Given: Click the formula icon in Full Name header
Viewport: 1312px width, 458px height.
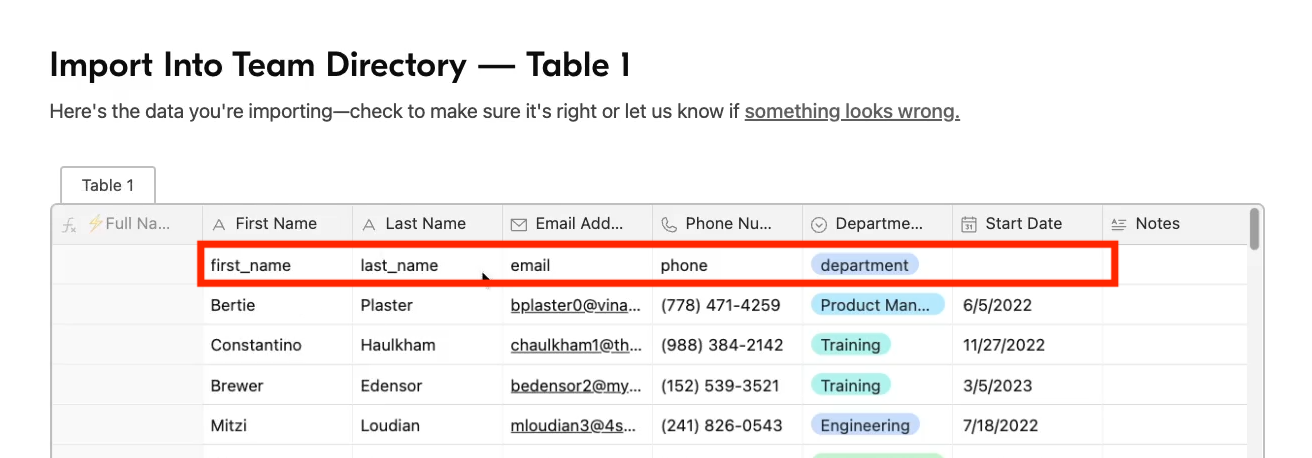Looking at the screenshot, I should point(69,224).
